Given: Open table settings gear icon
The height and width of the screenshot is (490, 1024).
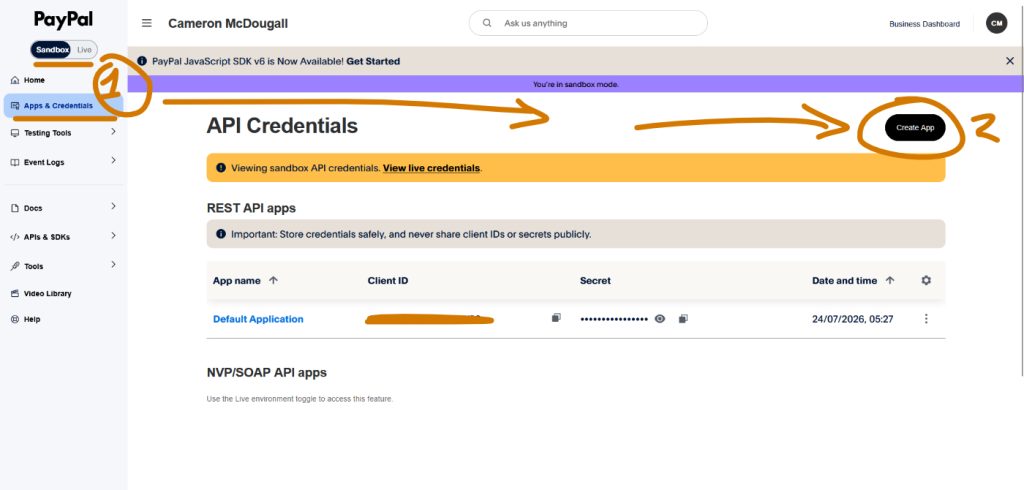Looking at the screenshot, I should (925, 280).
